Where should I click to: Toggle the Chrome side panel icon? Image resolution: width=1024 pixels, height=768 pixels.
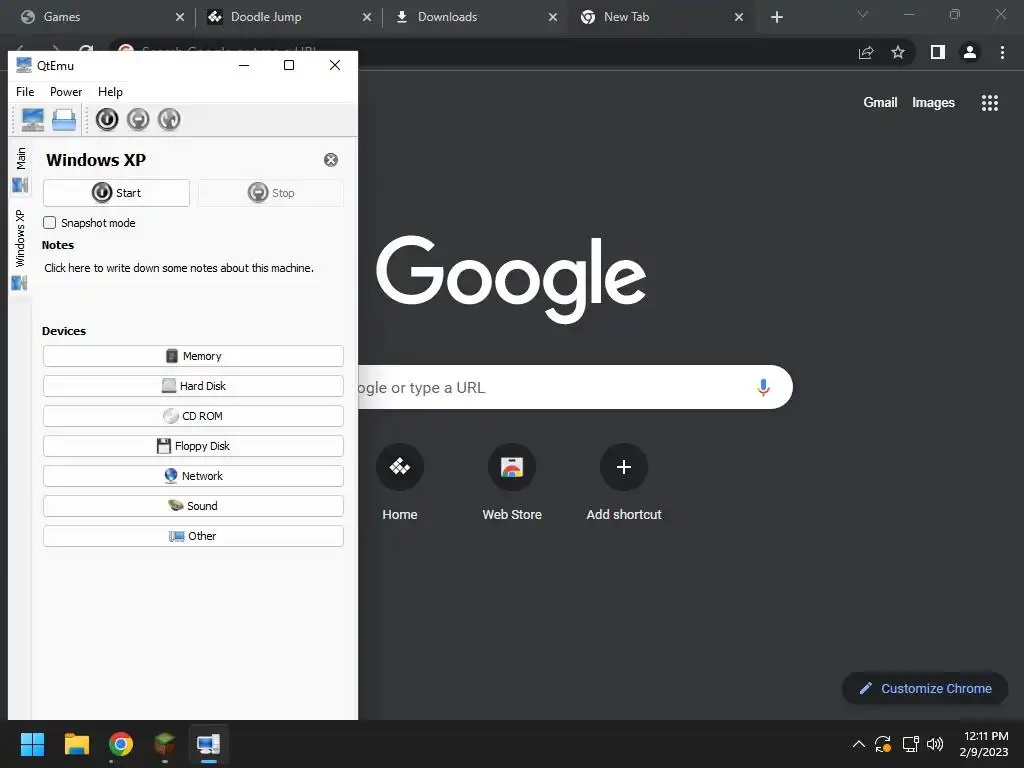click(x=938, y=52)
